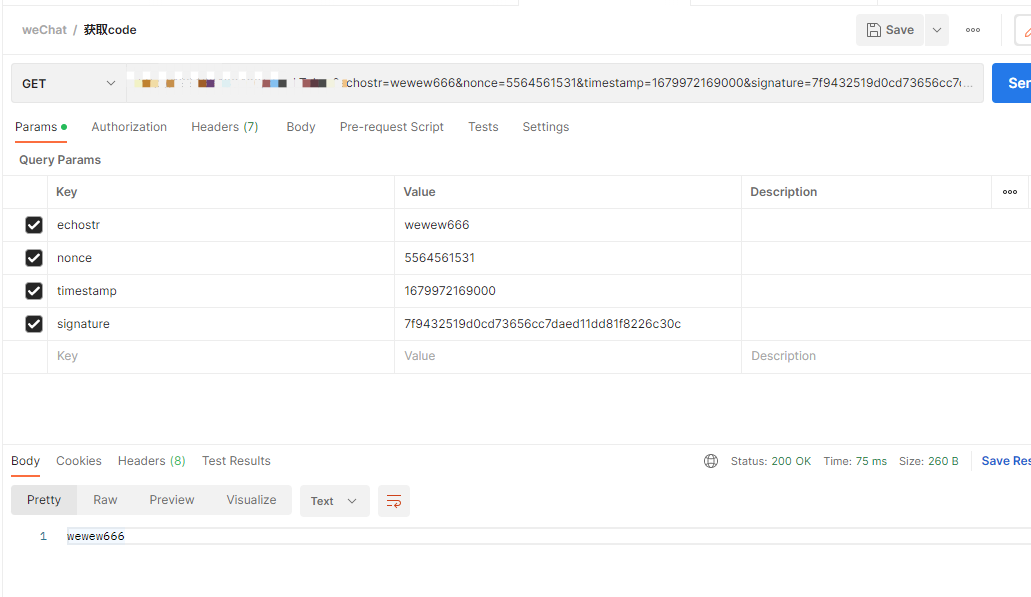
Task: Click the wewew666 value cell
Action: 568,225
